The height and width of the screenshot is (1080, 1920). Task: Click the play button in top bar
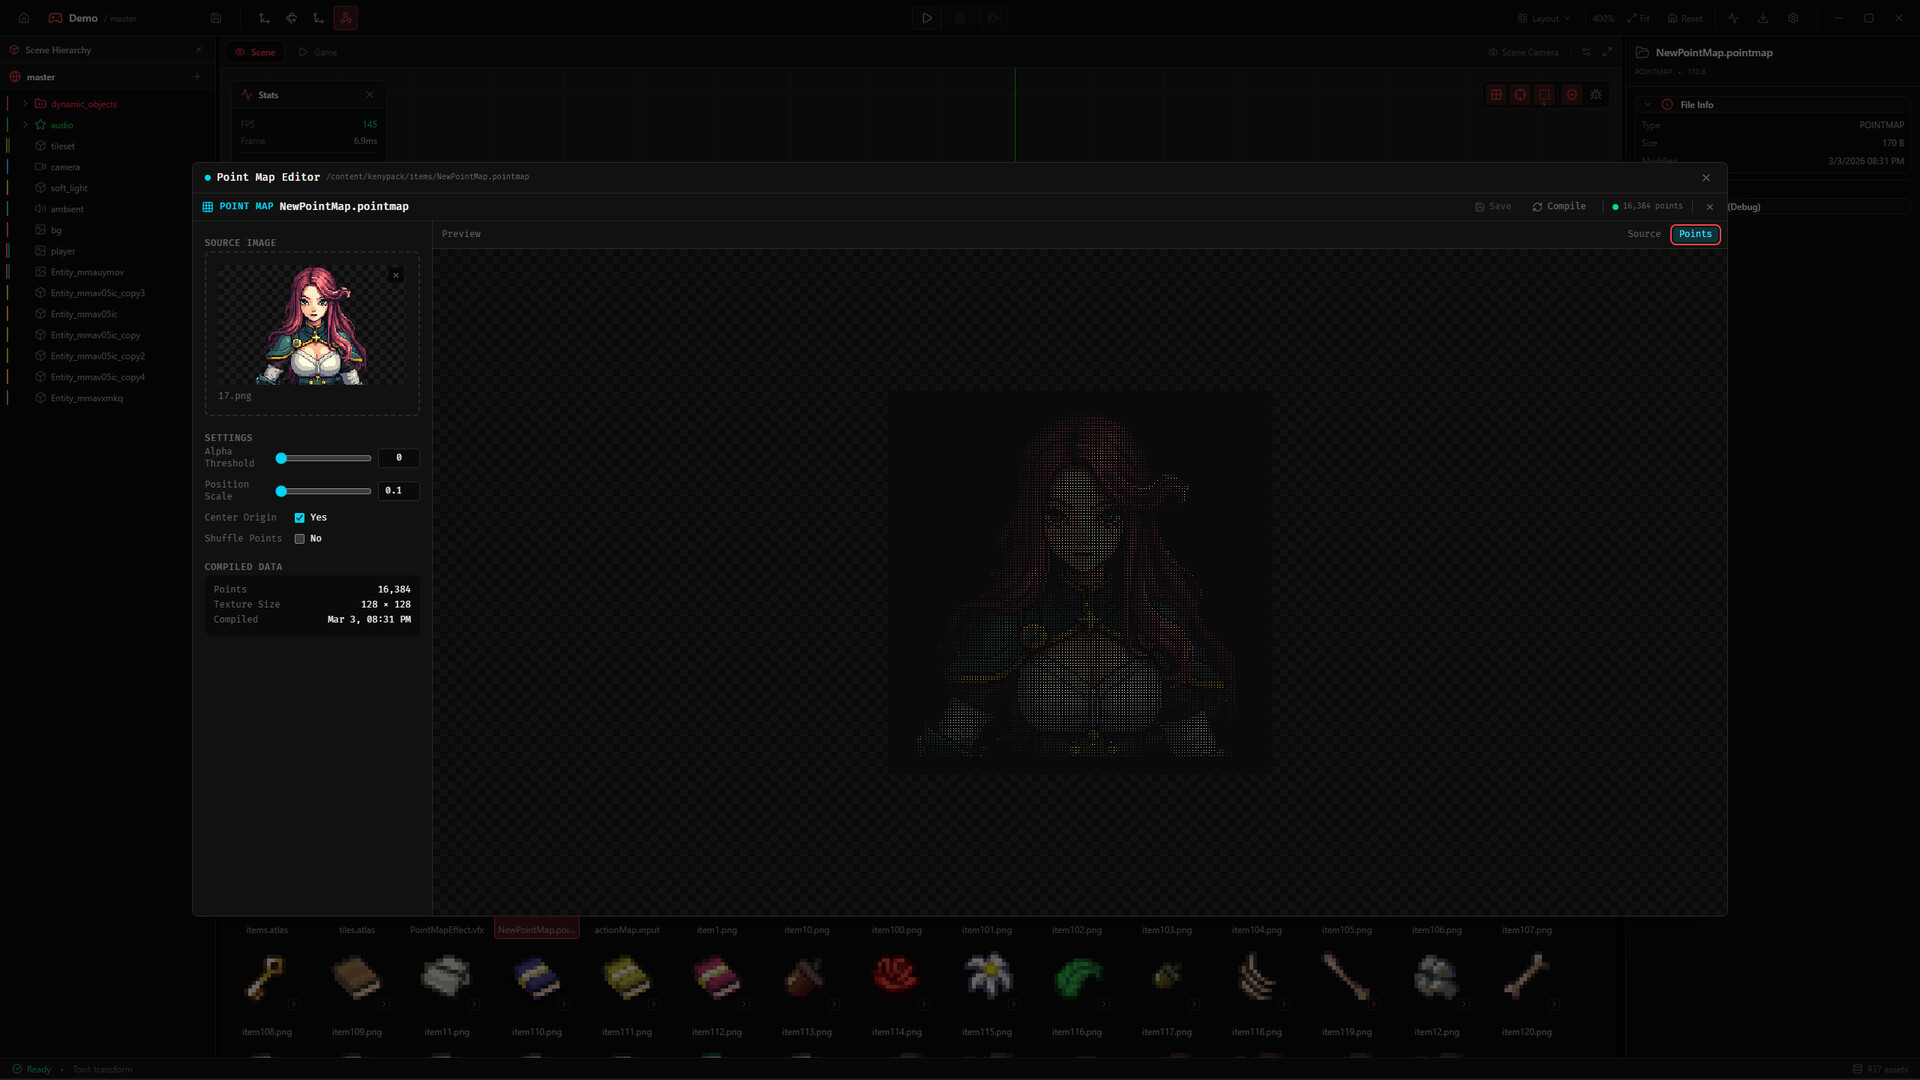[927, 18]
